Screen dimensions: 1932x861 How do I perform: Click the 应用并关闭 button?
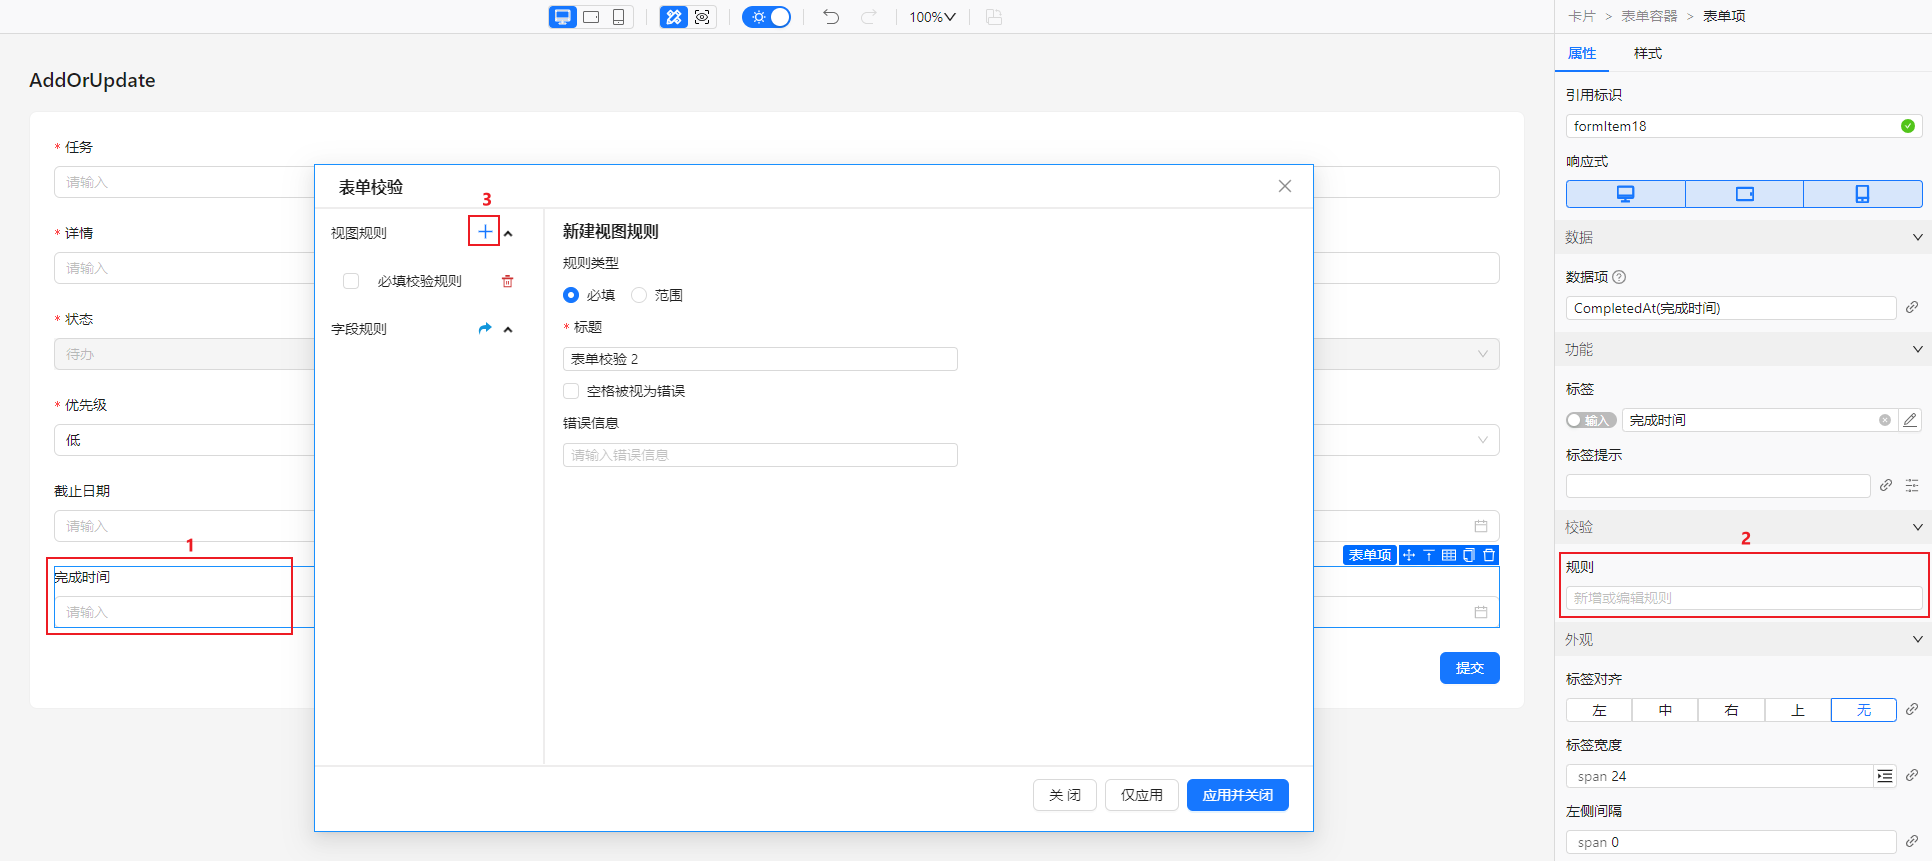[x=1237, y=795]
